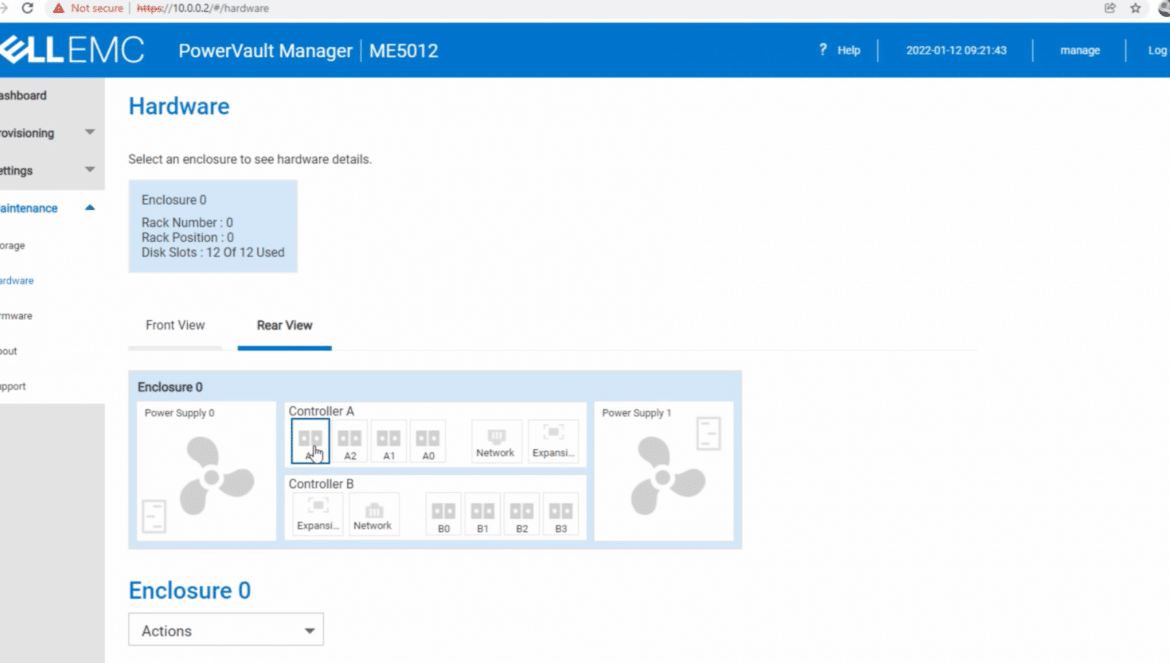Click the 'Disk Slots : 12 Of 12 Used' text

click(213, 252)
